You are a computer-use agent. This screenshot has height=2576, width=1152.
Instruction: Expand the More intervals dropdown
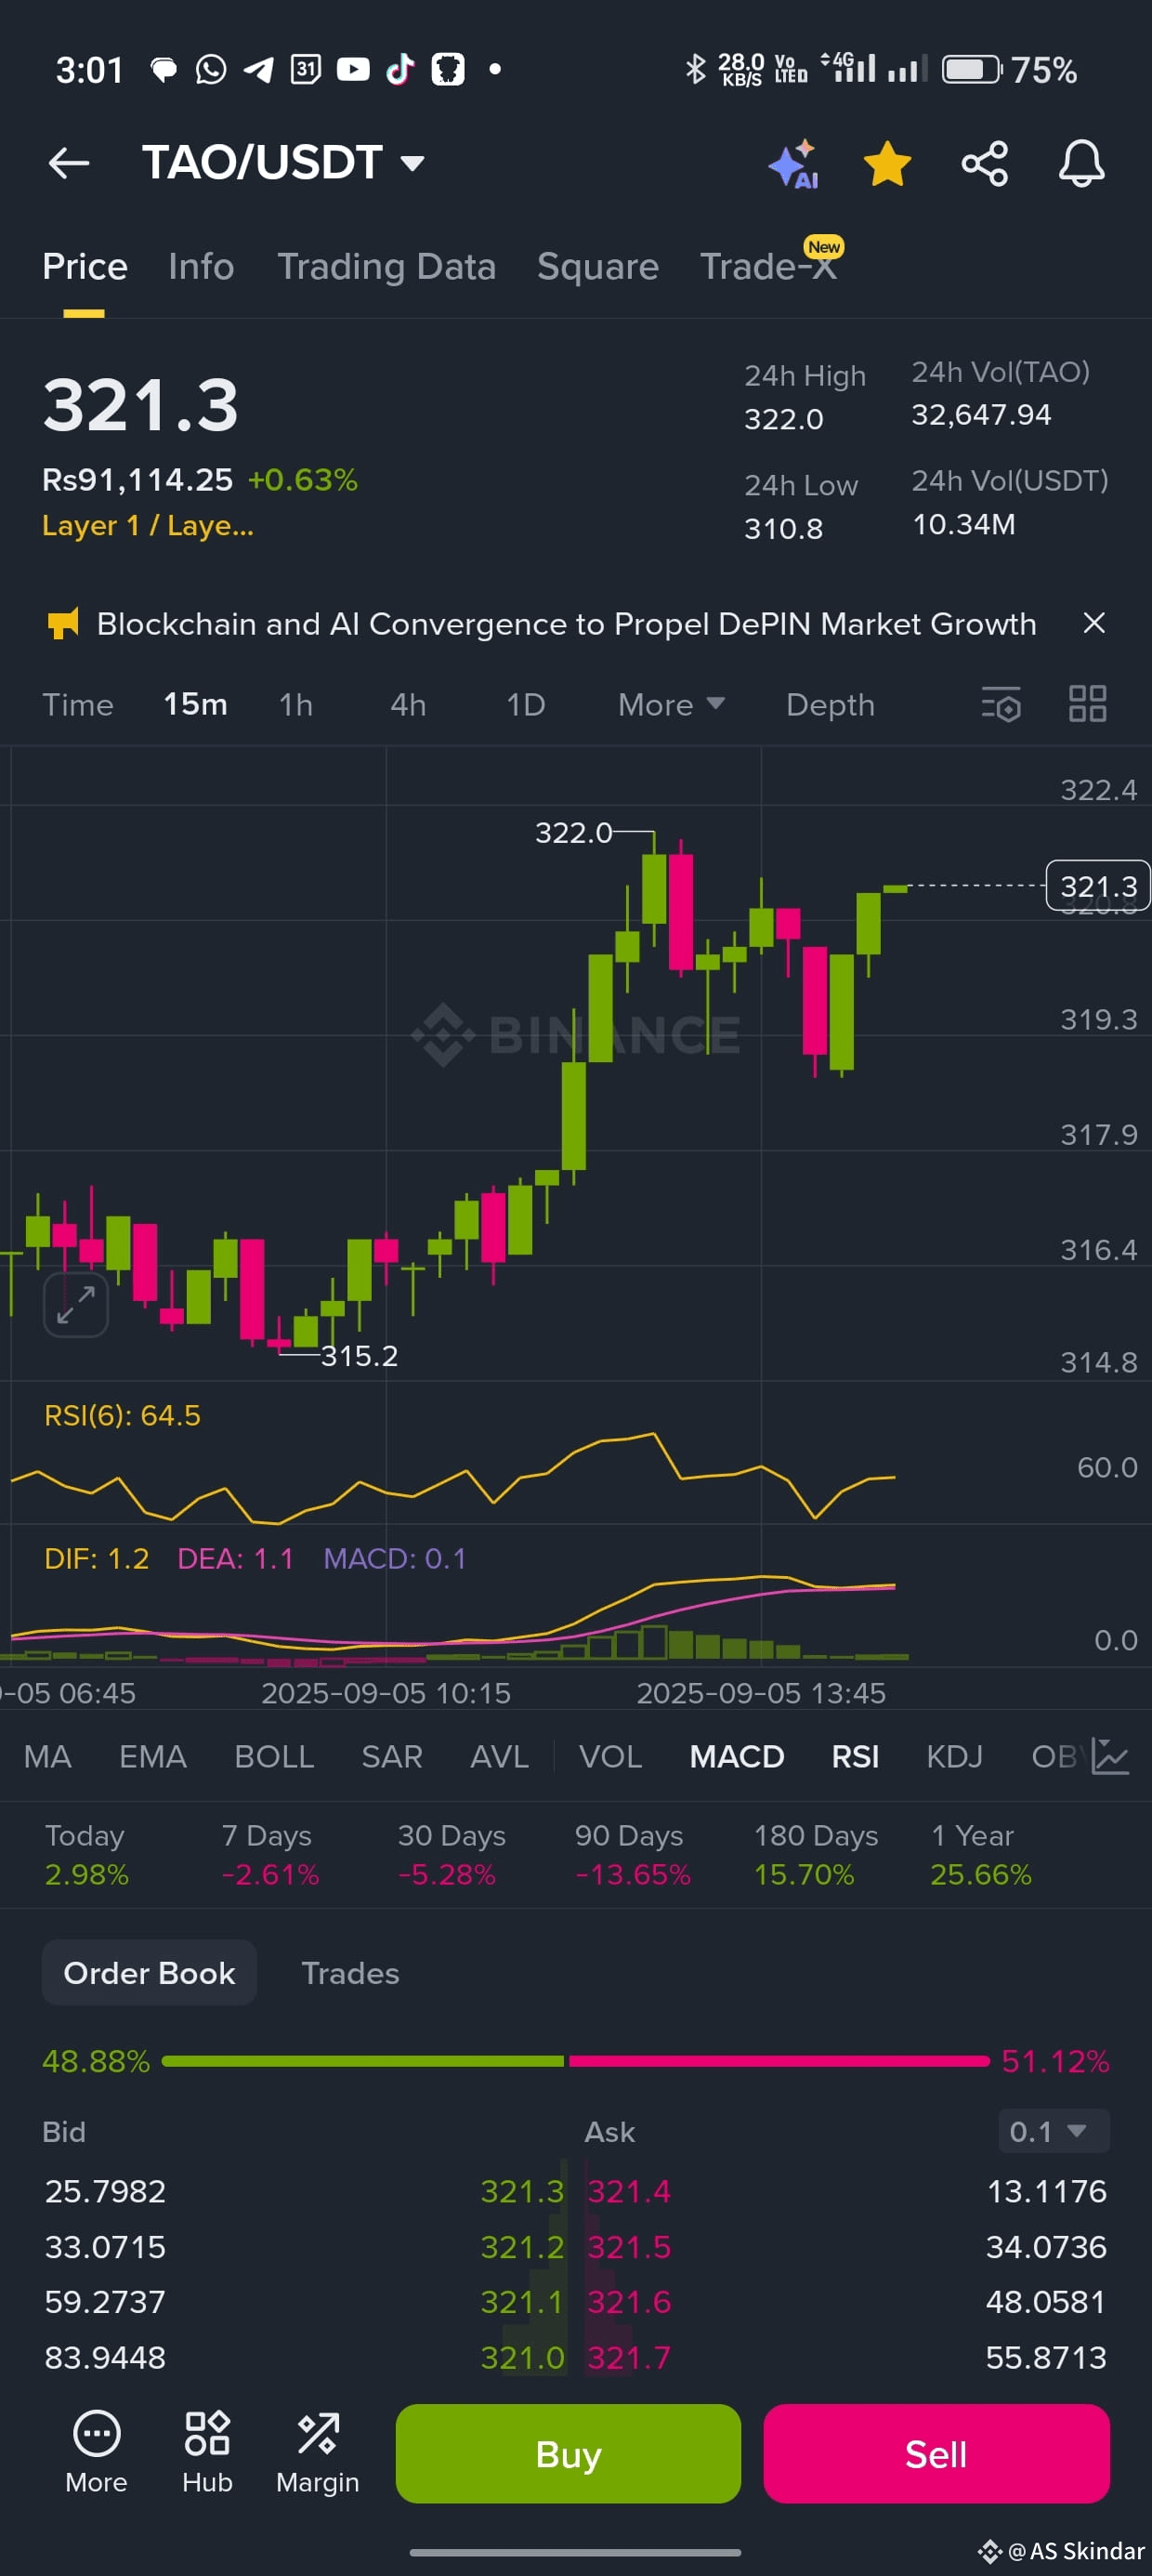pyautogui.click(x=671, y=705)
